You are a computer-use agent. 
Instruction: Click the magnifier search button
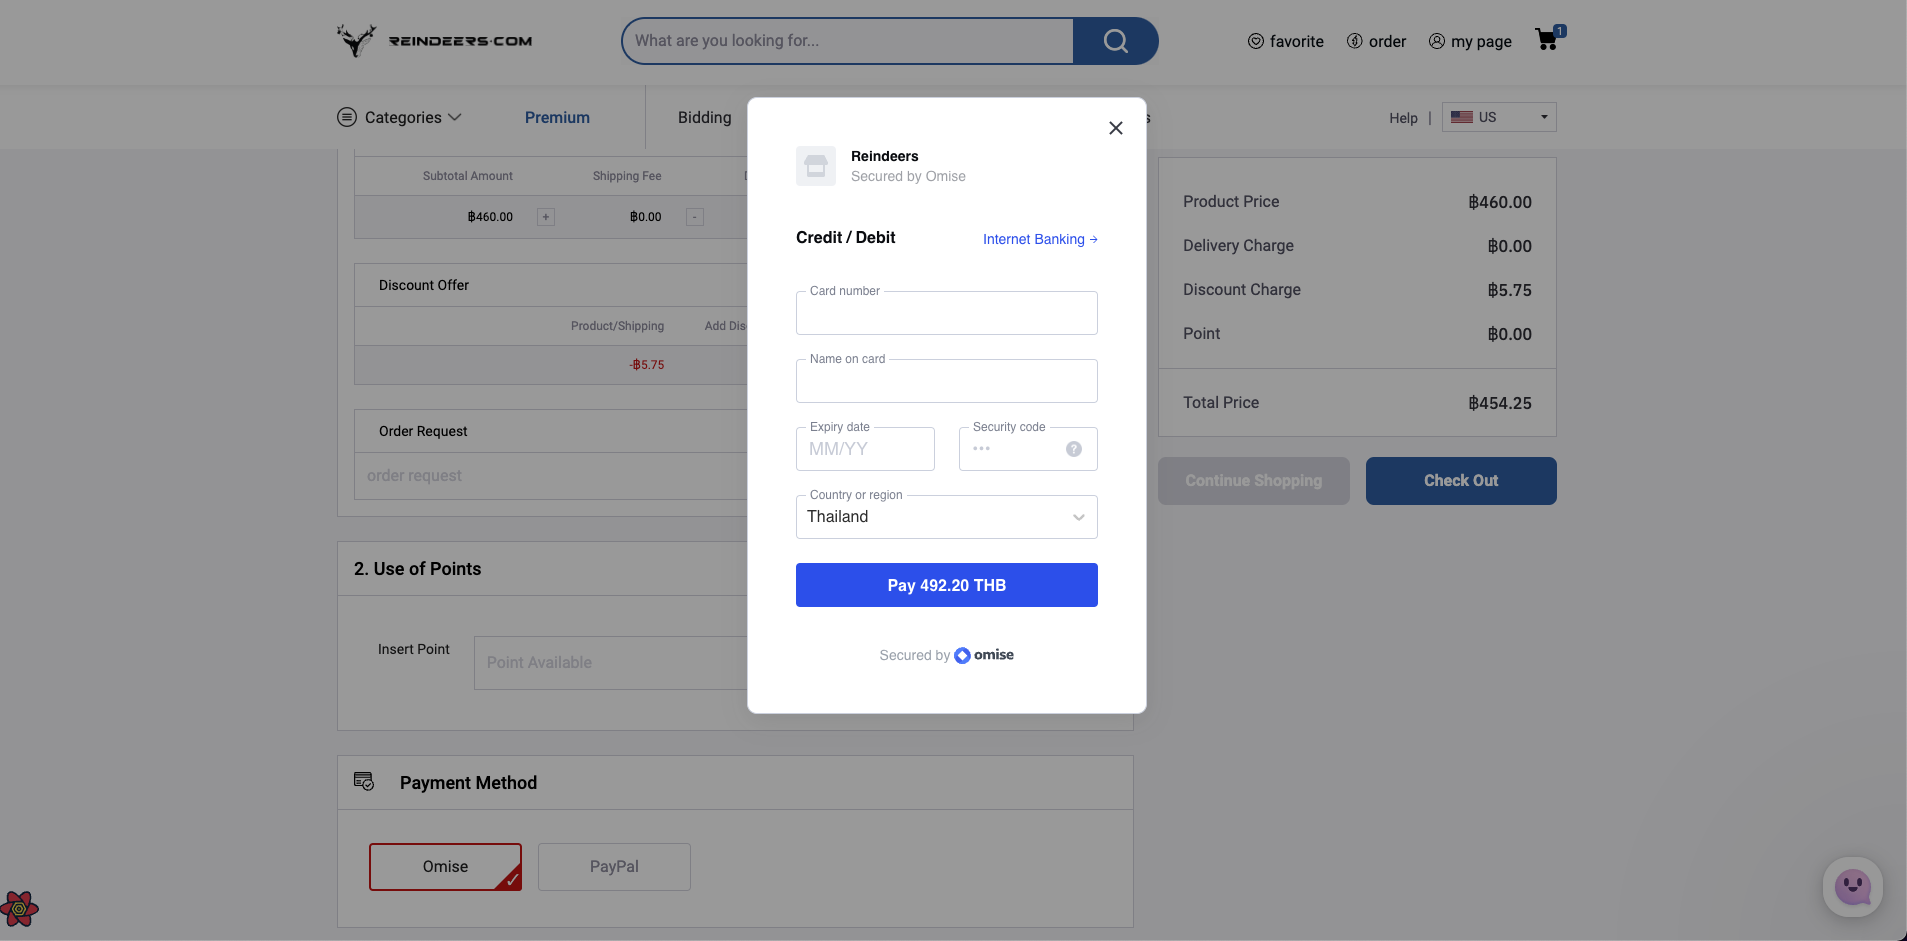click(1115, 41)
